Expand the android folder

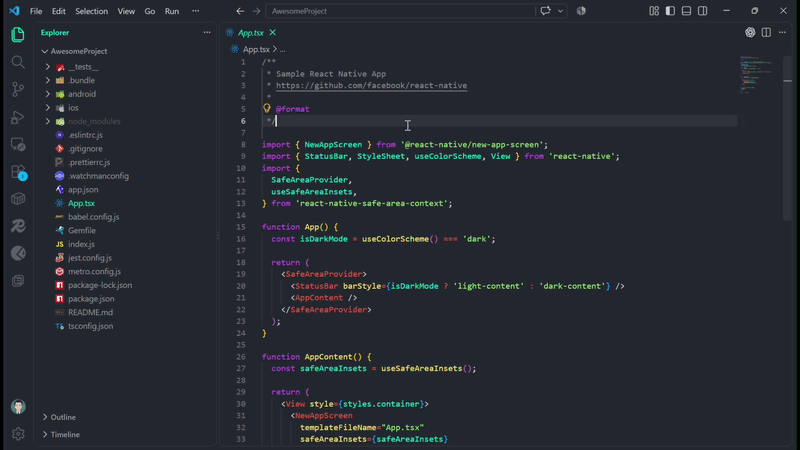(48, 94)
